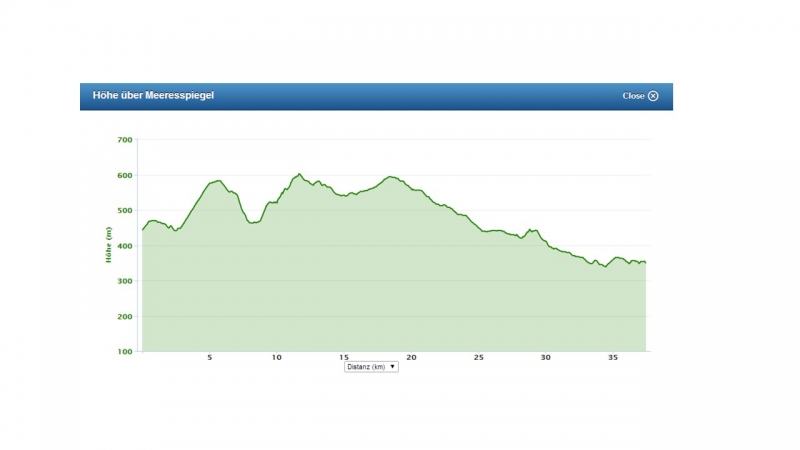800x450 pixels.
Task: Click the circled X close icon
Action: [x=653, y=96]
